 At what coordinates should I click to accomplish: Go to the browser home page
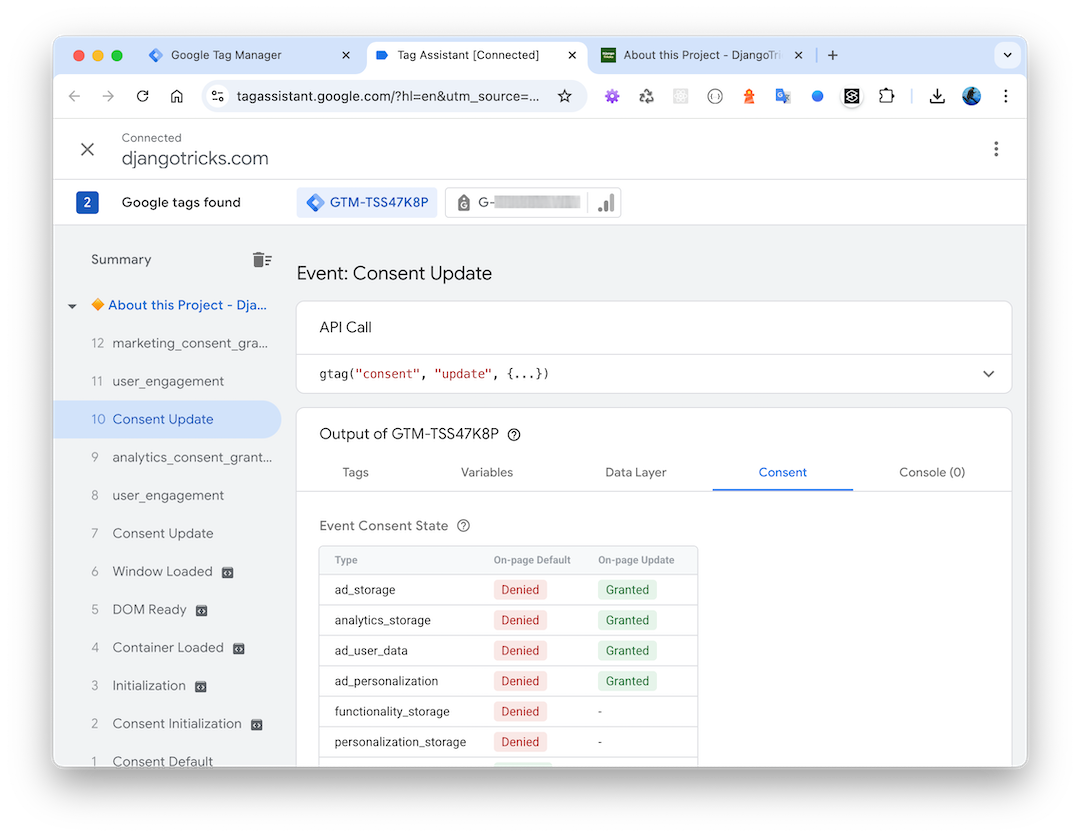point(177,96)
